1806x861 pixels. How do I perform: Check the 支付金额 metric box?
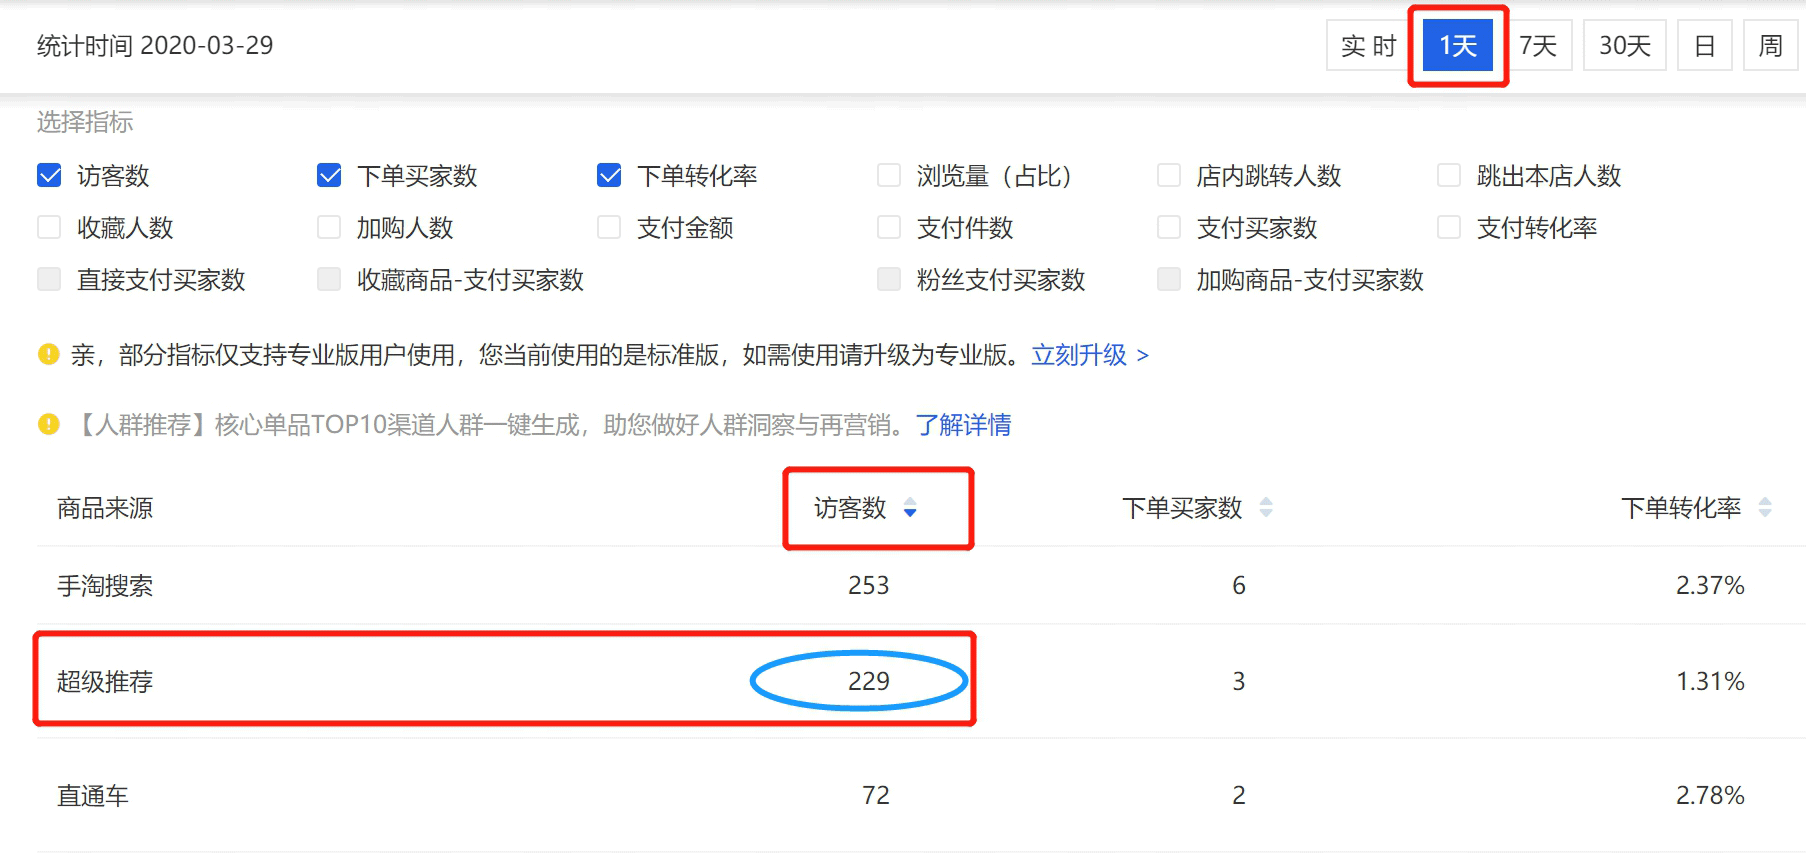(609, 228)
